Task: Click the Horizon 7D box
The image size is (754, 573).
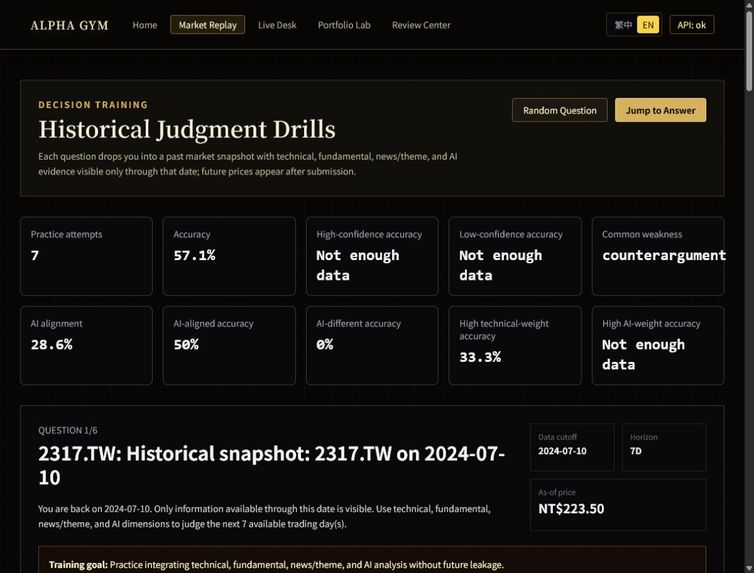Action: 664,447
